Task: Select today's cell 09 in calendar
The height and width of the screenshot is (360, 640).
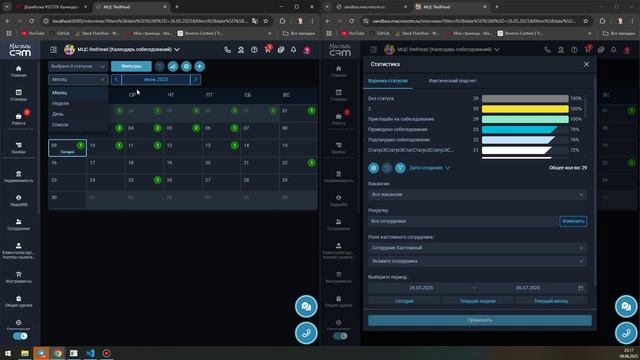Action: pos(67,148)
